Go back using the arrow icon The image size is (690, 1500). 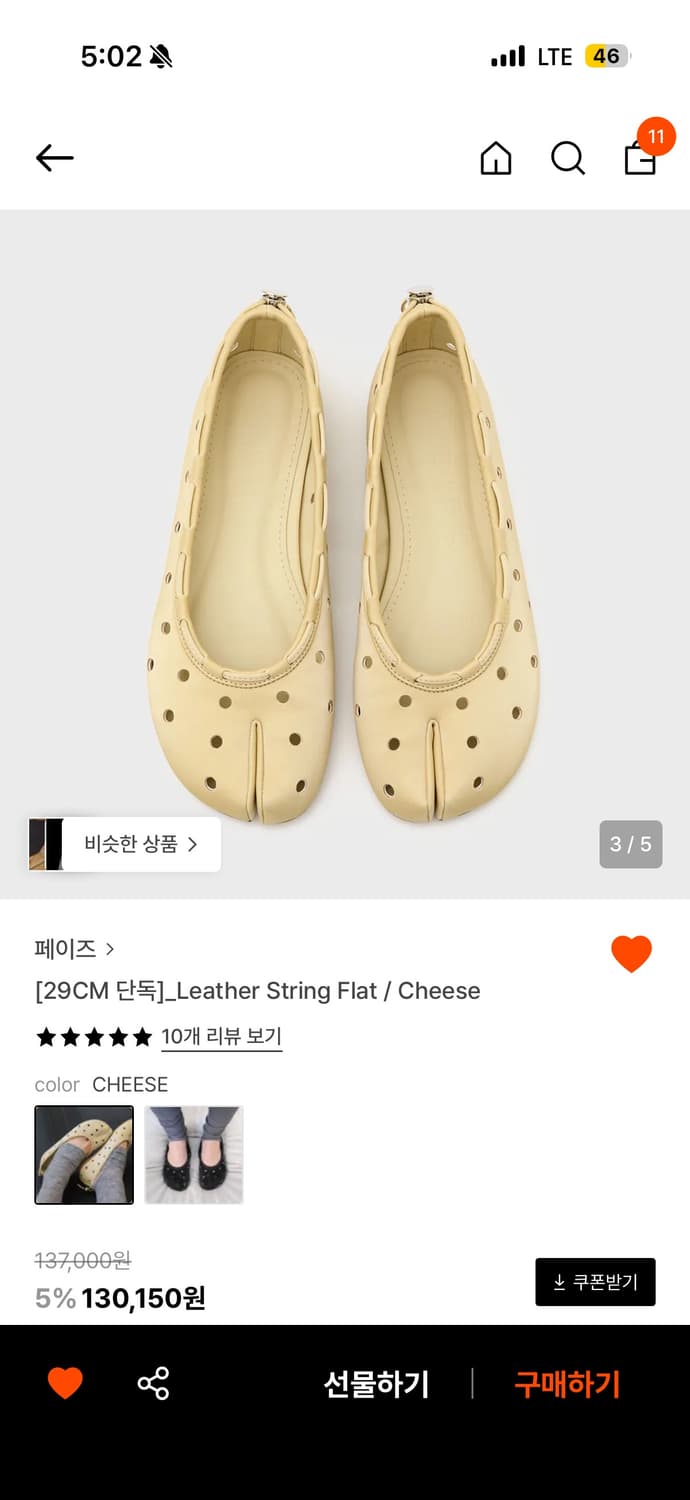(54, 158)
